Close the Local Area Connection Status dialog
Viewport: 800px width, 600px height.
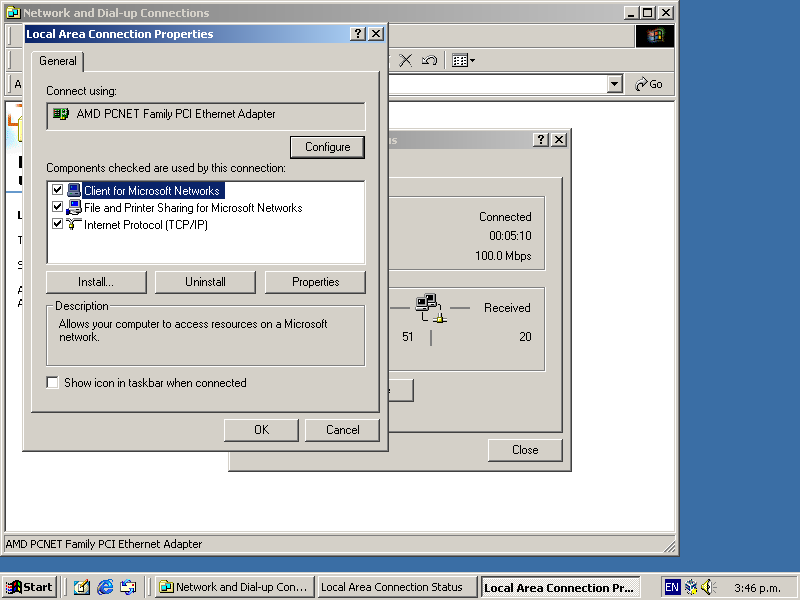(559, 139)
